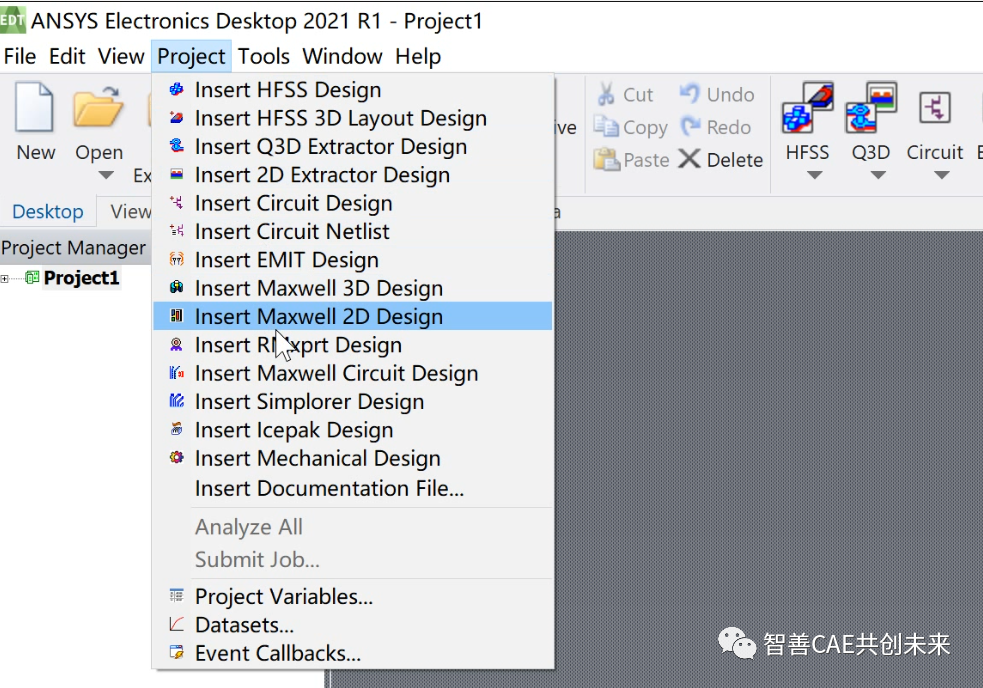
Task: Open the HFSS dropdown arrow
Action: (x=814, y=175)
